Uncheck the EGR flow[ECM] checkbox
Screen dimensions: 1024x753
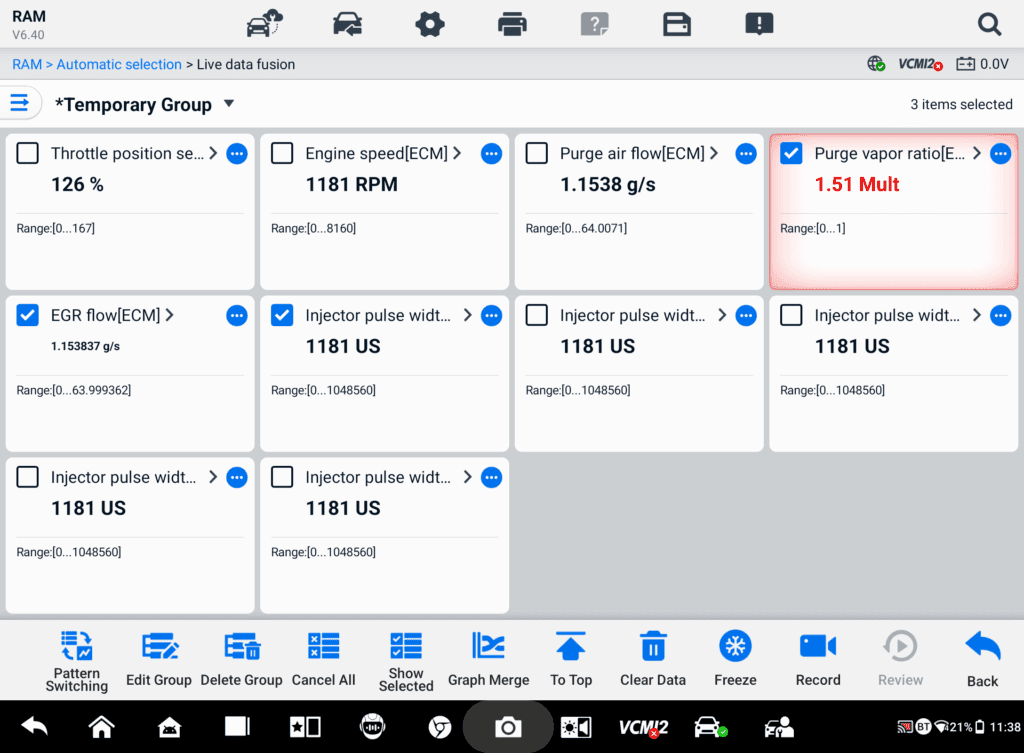(28, 315)
